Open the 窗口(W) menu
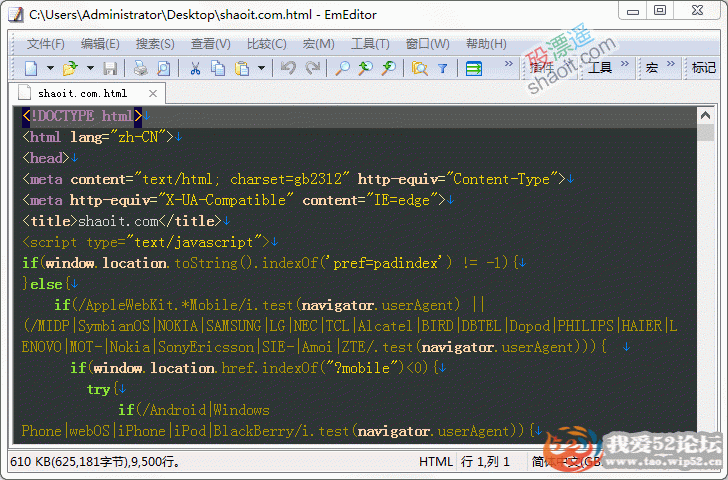Screen dimensions: 728x480 pos(428,44)
